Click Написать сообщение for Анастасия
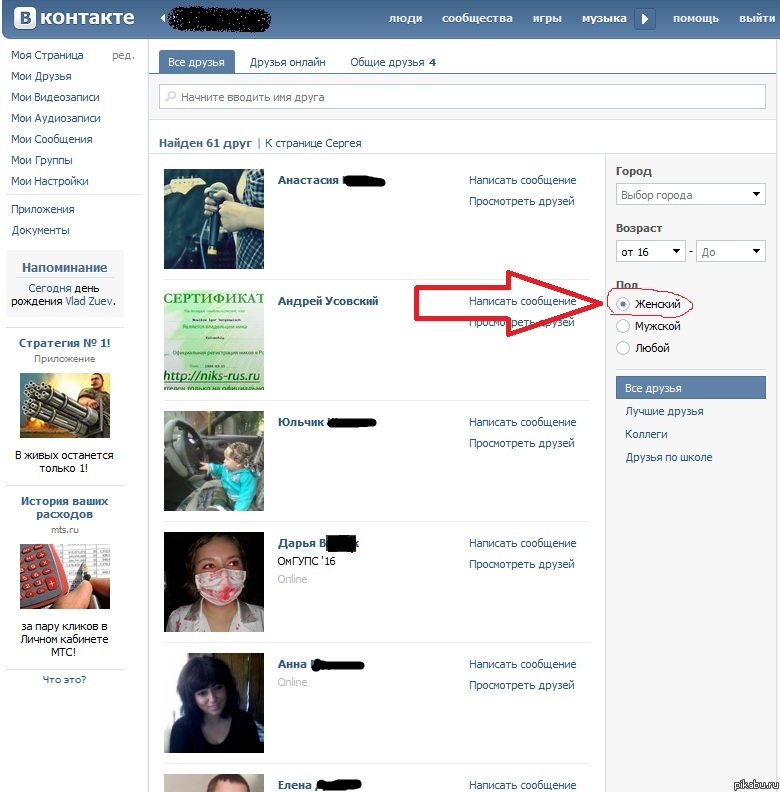 522,180
